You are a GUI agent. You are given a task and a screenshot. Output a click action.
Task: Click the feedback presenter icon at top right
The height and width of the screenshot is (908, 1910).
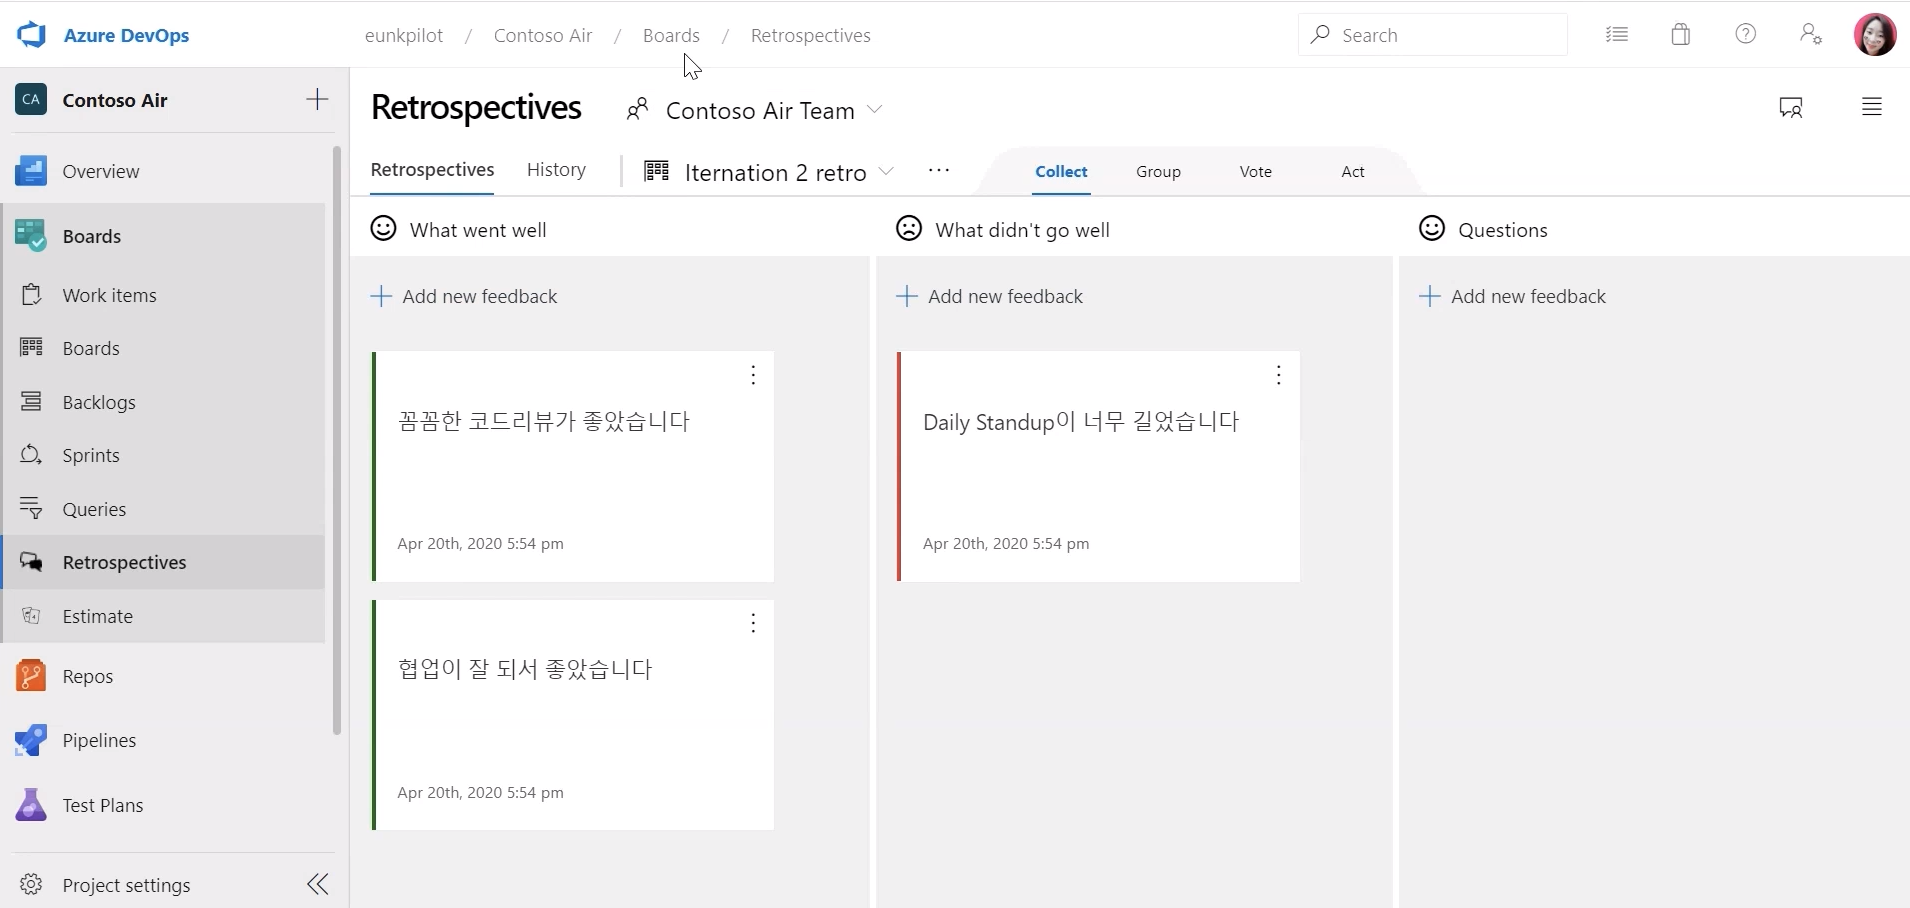(x=1791, y=107)
